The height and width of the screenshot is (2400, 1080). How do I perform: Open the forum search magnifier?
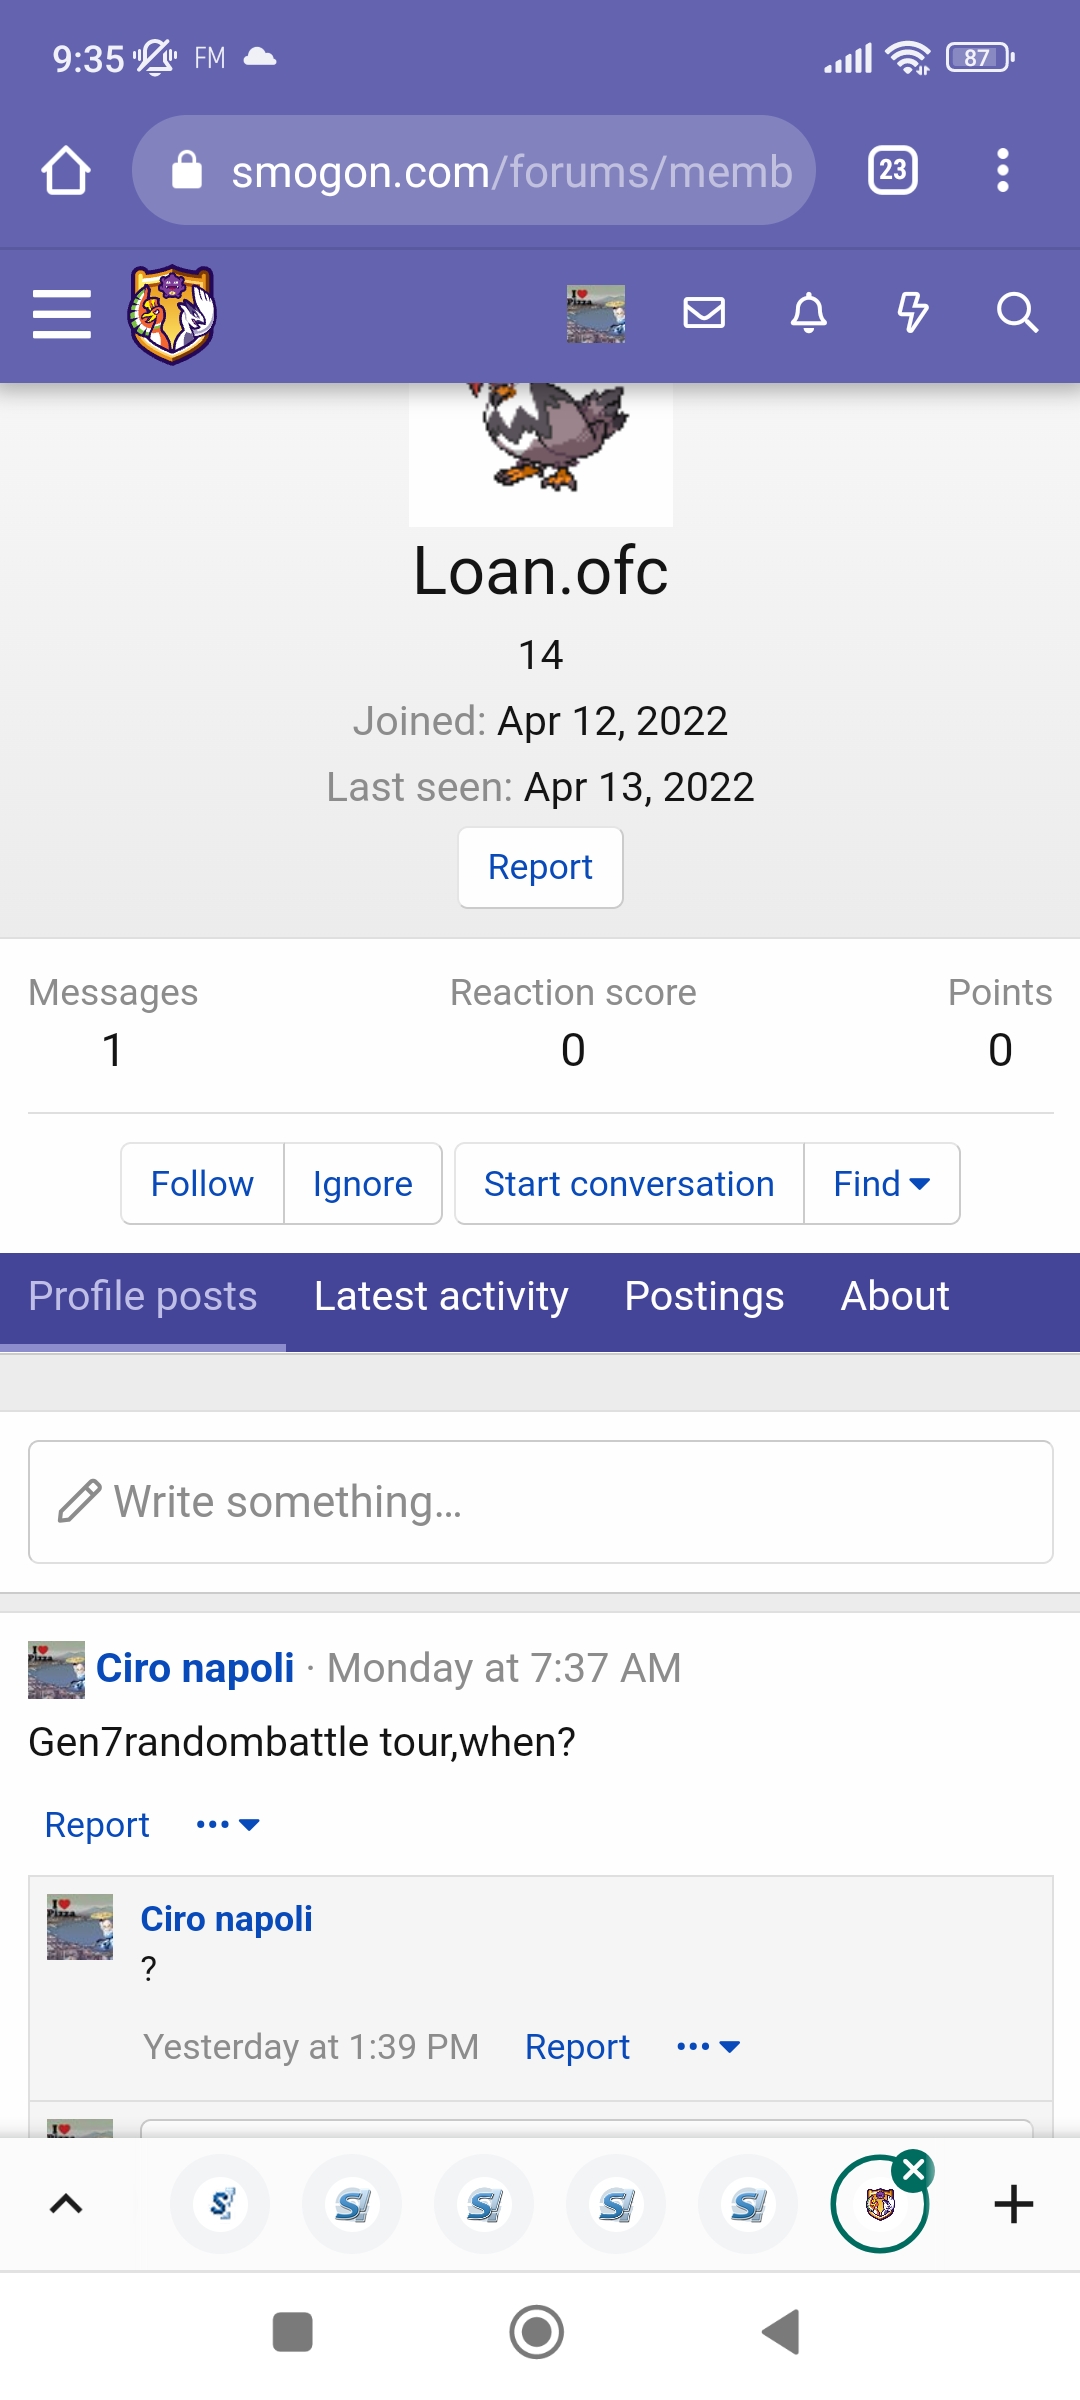1017,313
